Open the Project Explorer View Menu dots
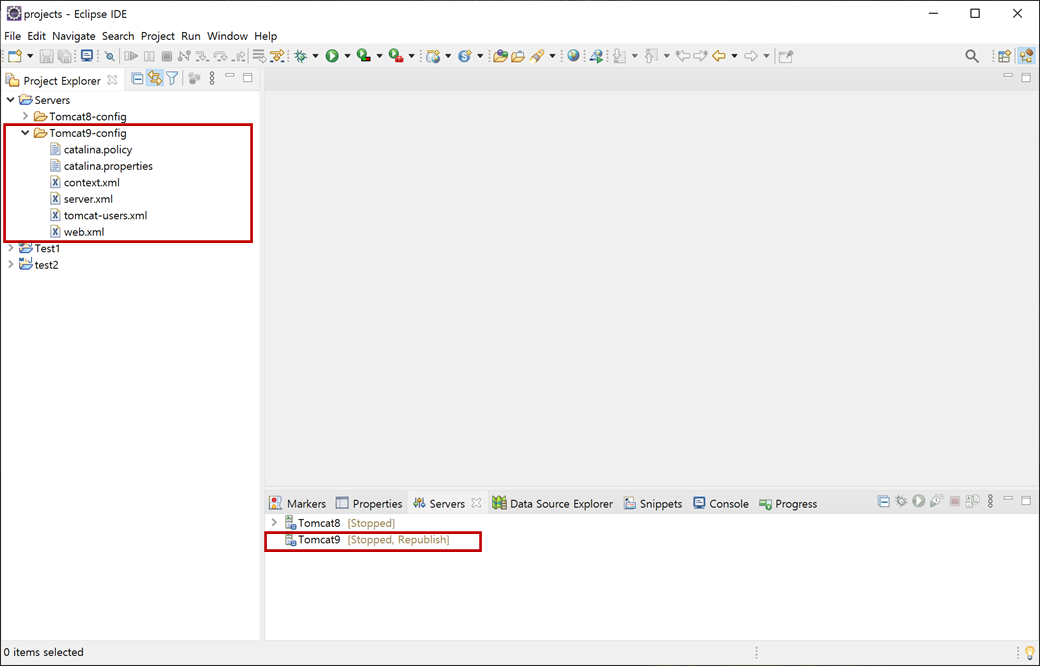 [x=212, y=78]
